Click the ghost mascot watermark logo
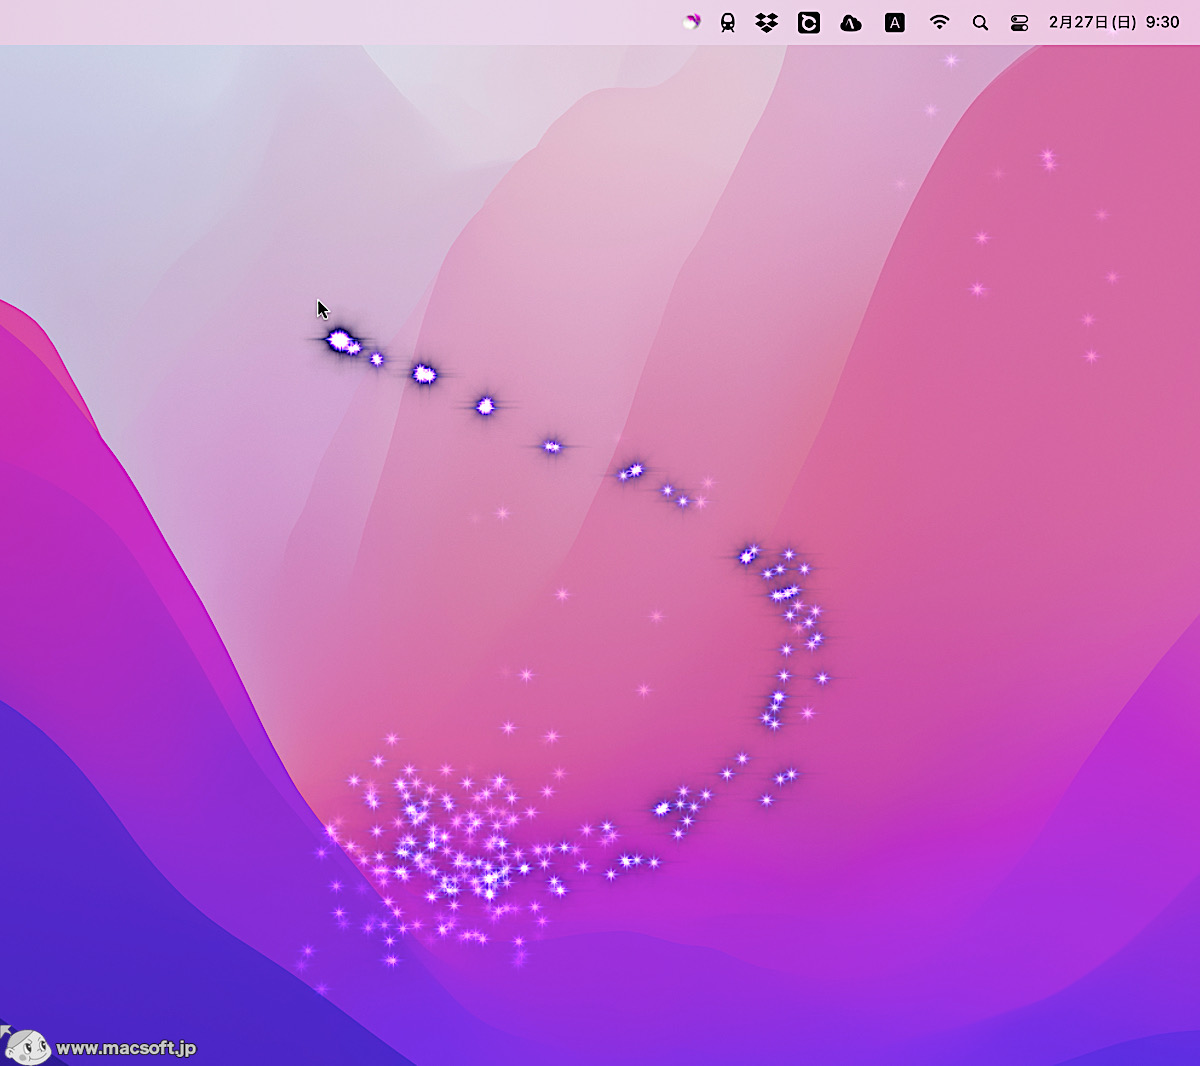This screenshot has height=1066, width=1200. coord(27,1046)
